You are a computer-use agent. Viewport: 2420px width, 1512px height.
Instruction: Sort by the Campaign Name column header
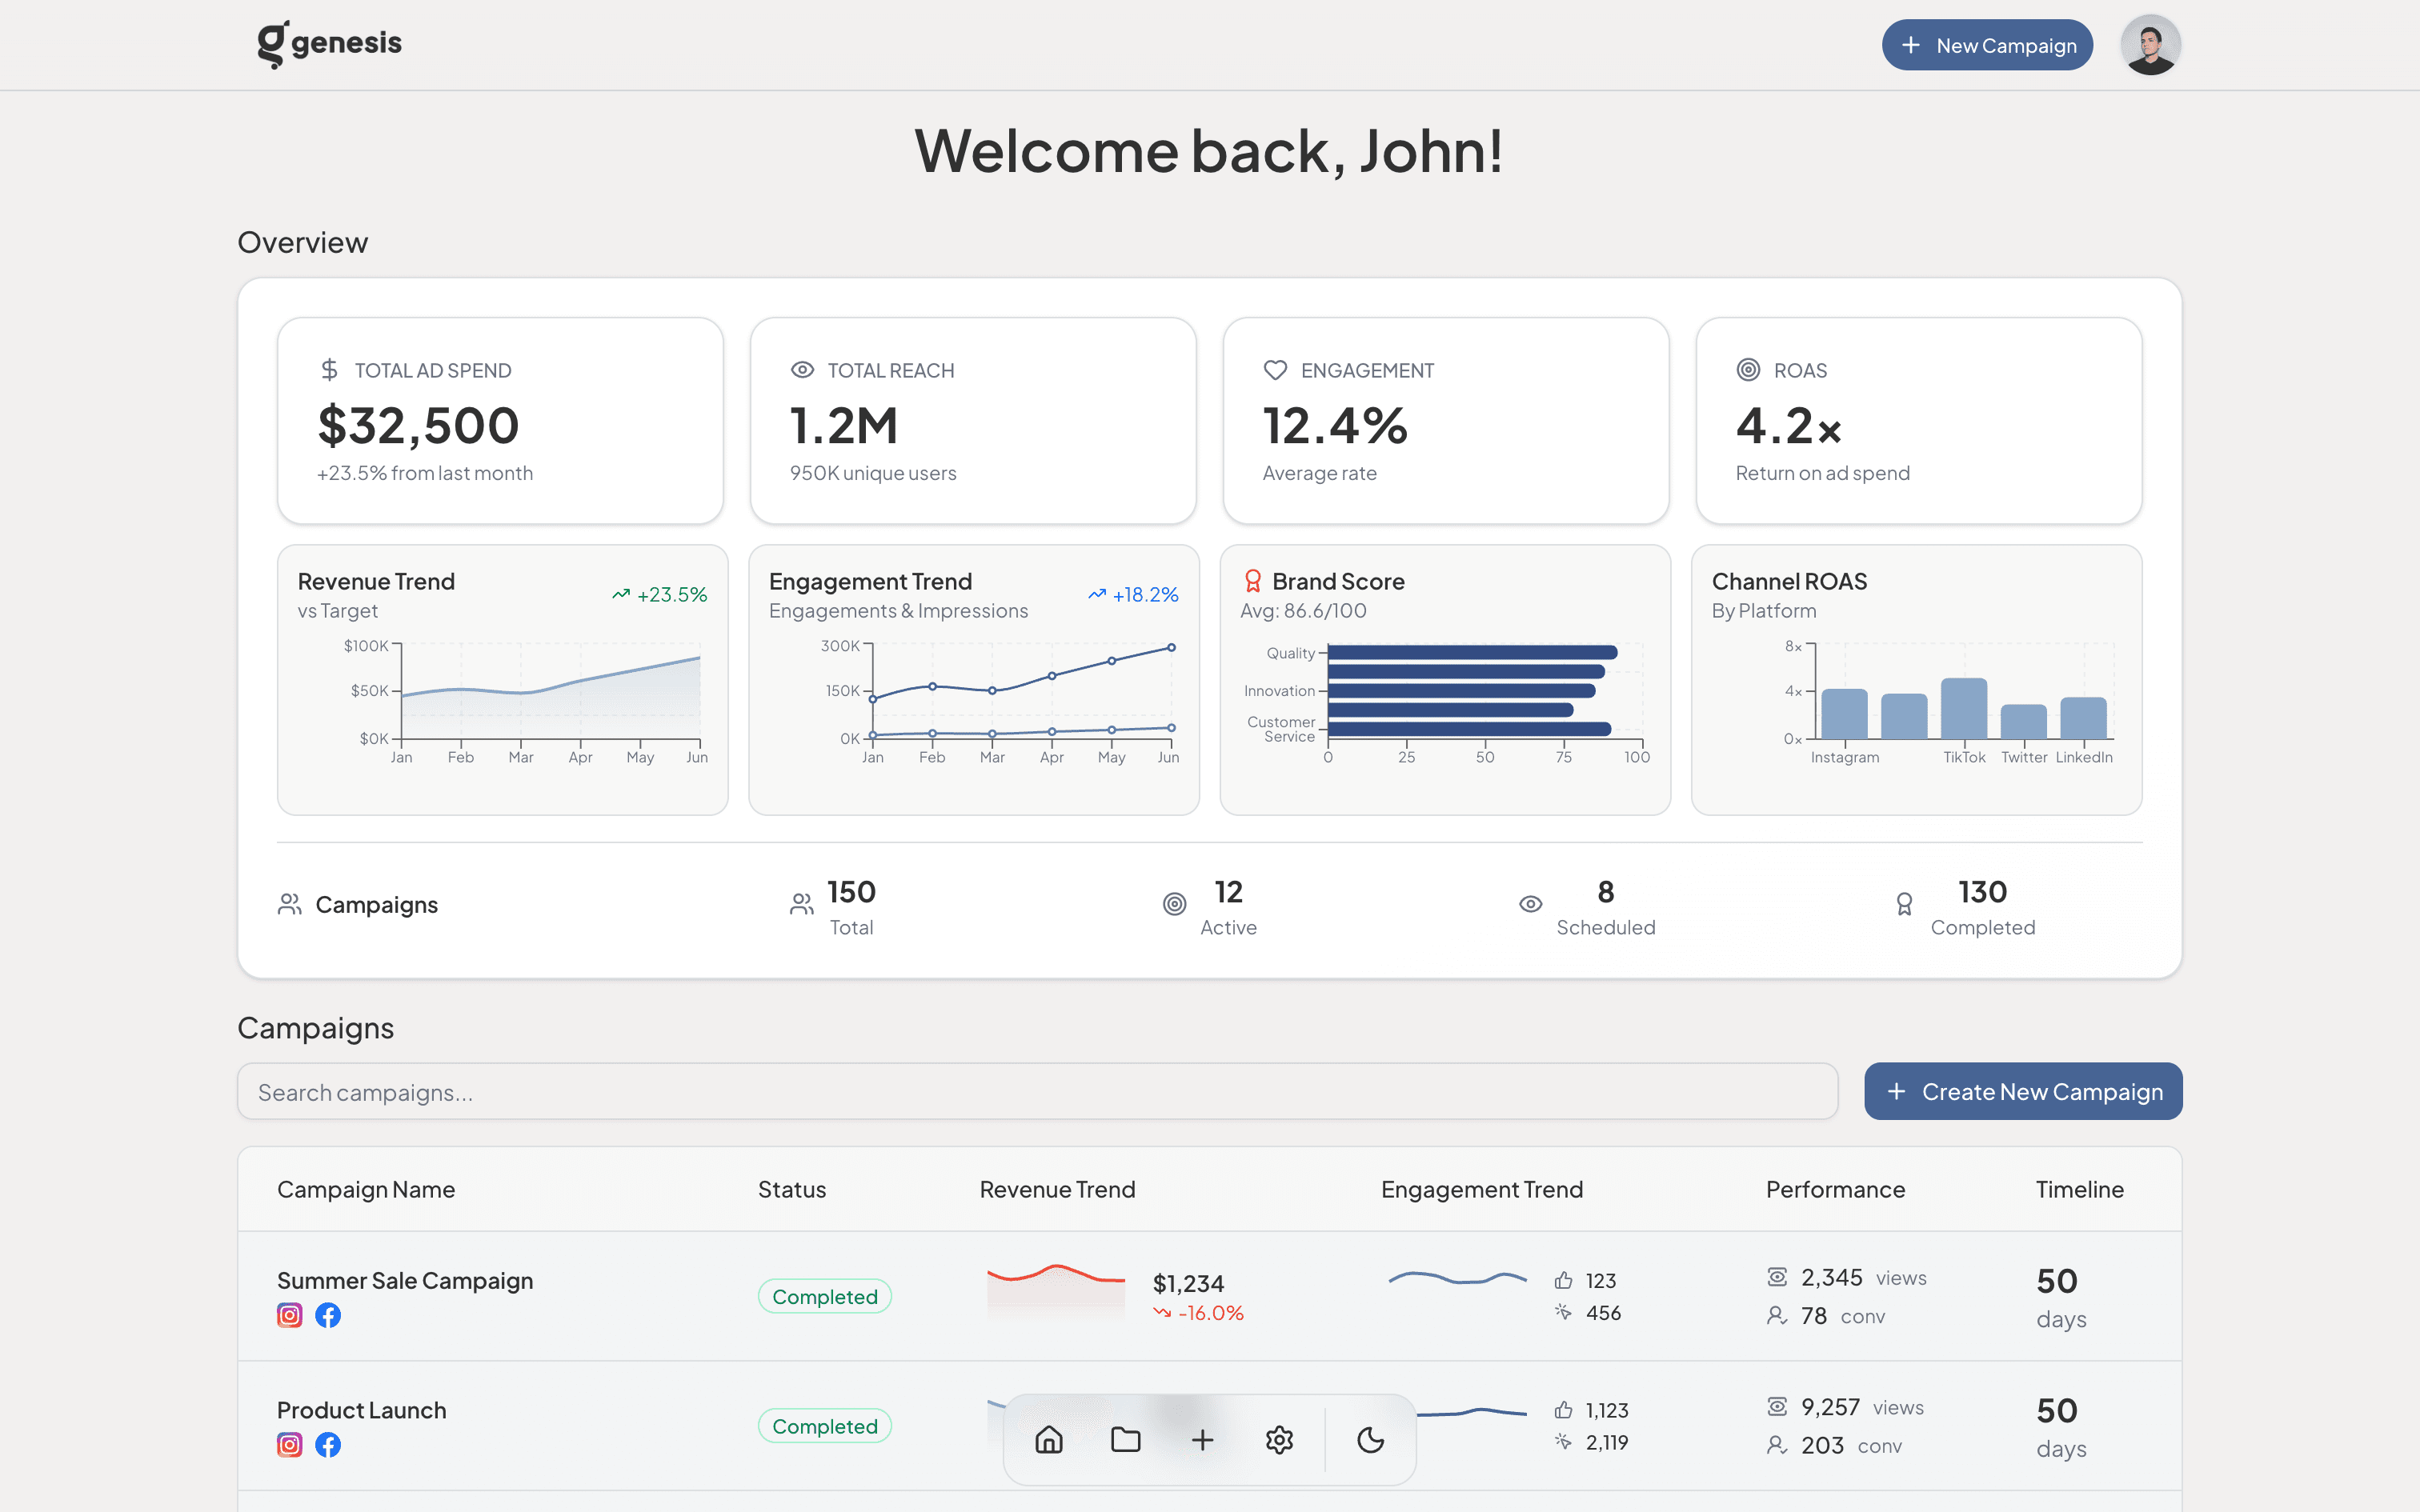click(366, 1189)
